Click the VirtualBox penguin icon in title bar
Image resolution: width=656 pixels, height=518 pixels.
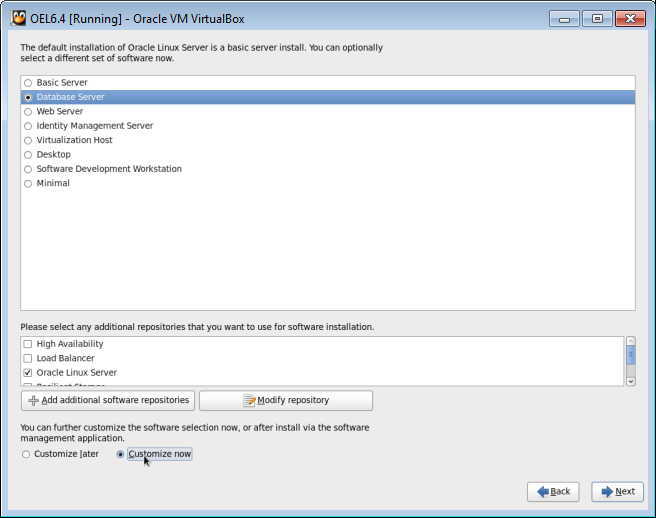pos(18,18)
